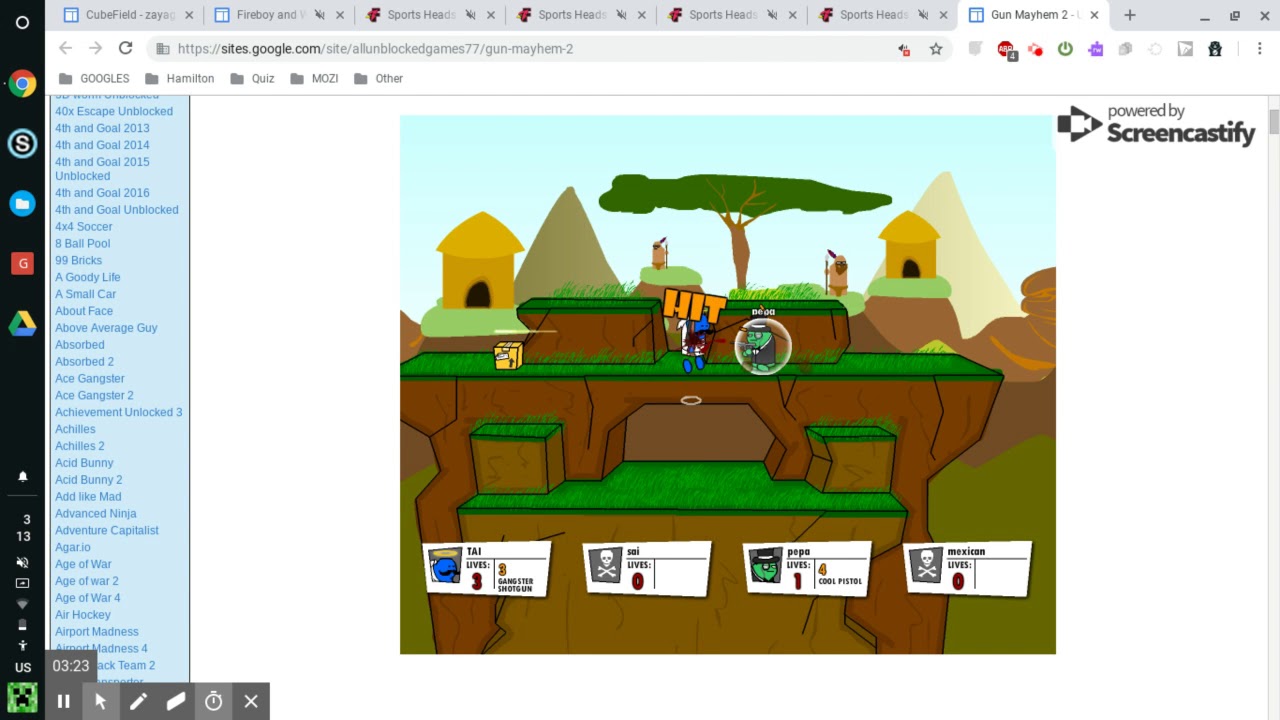Viewport: 1280px width, 720px height.
Task: Click the pepa player status card
Action: click(807, 569)
